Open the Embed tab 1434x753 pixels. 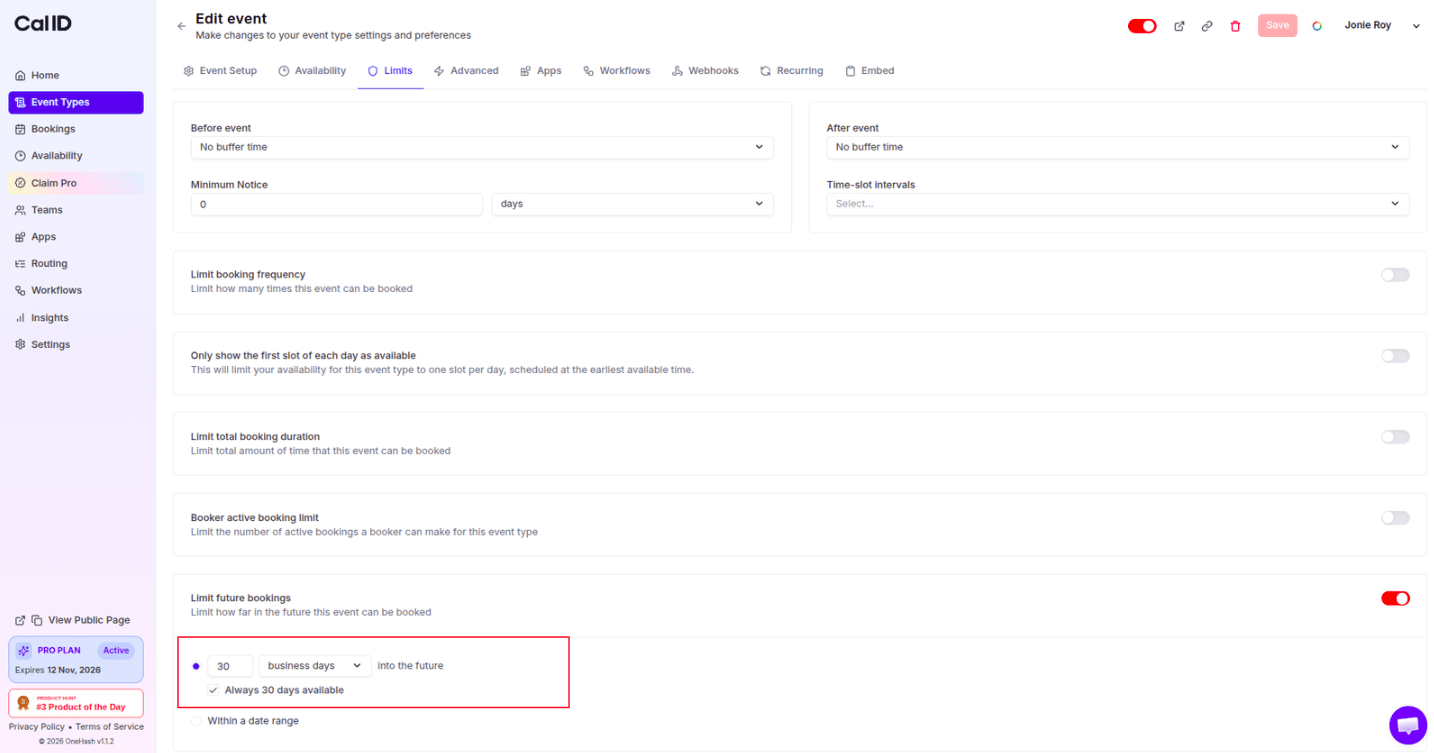[x=869, y=71]
